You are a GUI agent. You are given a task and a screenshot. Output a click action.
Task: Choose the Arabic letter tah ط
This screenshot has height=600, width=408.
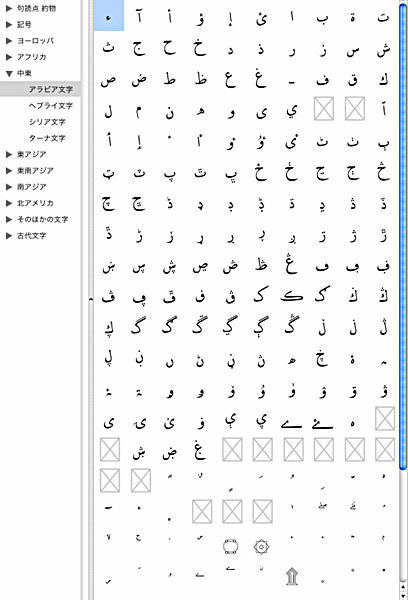point(170,78)
